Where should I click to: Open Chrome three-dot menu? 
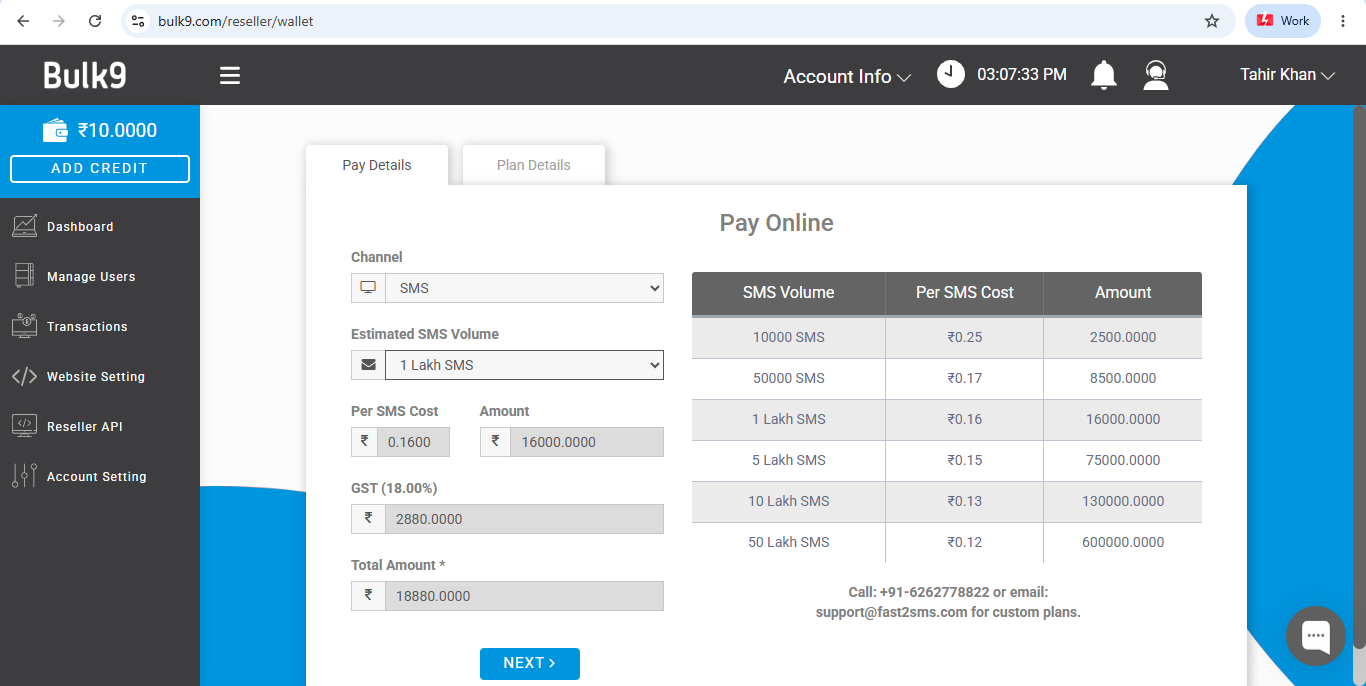(1343, 21)
